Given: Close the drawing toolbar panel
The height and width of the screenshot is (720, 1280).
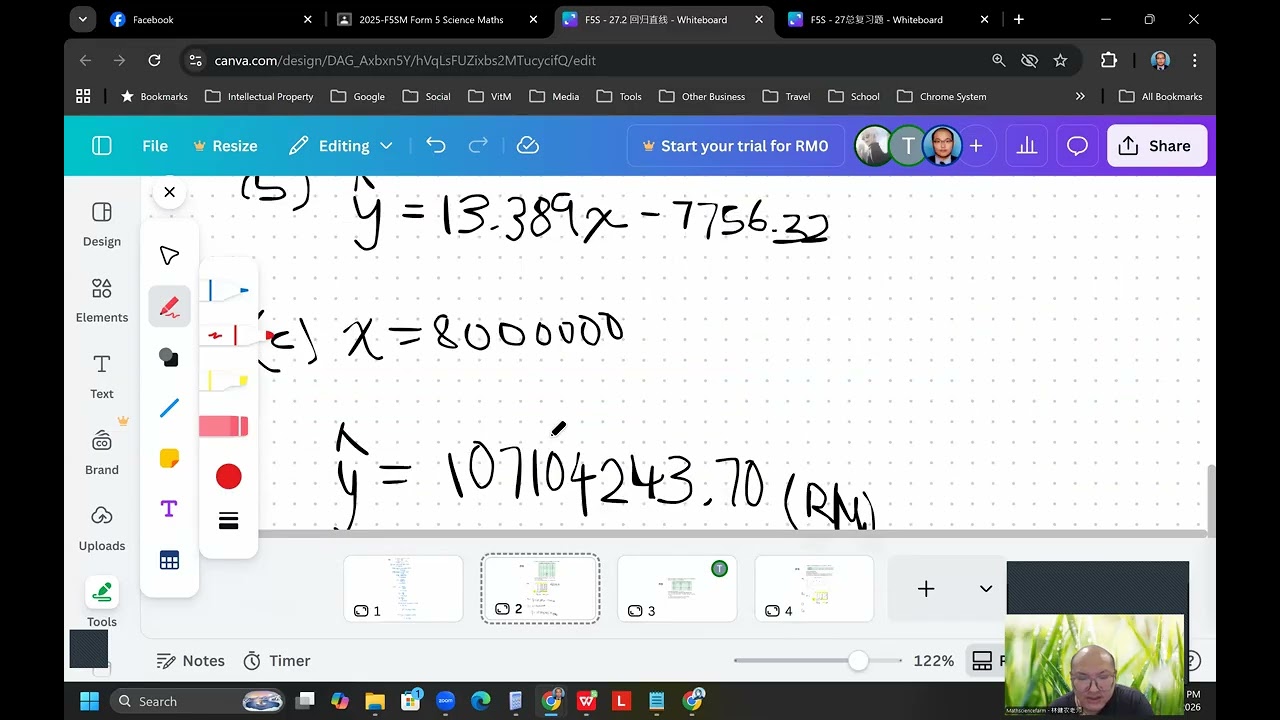Looking at the screenshot, I should (x=169, y=192).
